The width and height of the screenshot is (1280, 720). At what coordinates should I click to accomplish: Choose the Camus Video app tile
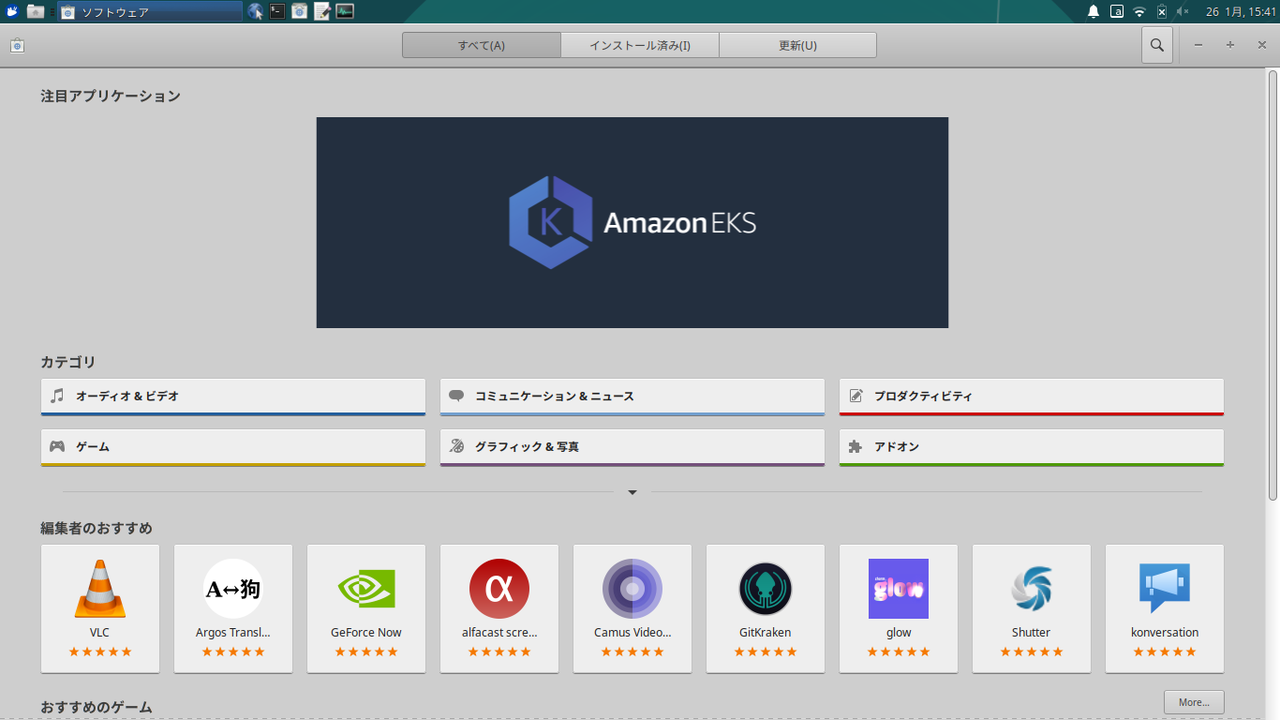(632, 608)
